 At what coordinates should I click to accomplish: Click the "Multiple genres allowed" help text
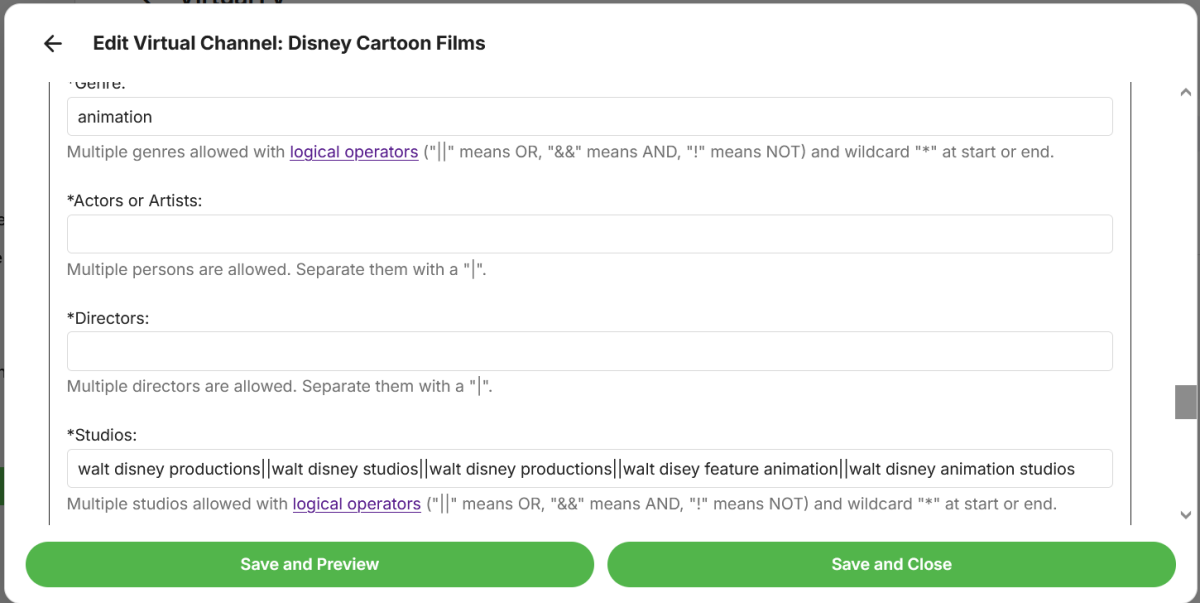(x=177, y=152)
